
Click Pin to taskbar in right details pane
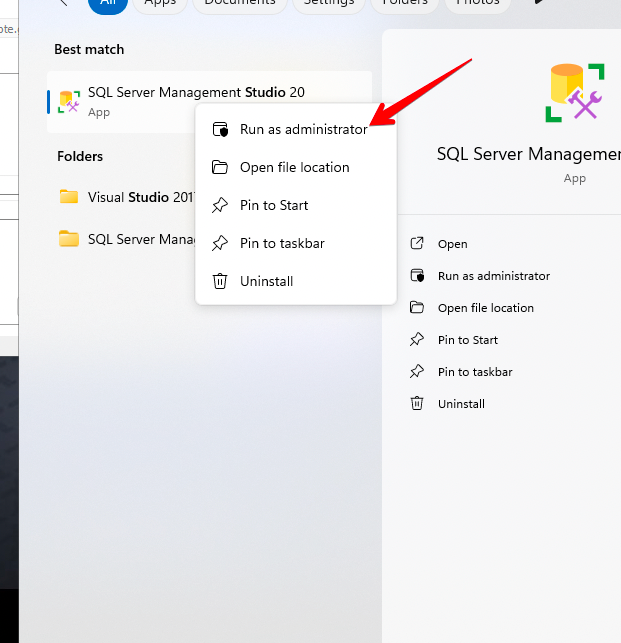coord(475,372)
